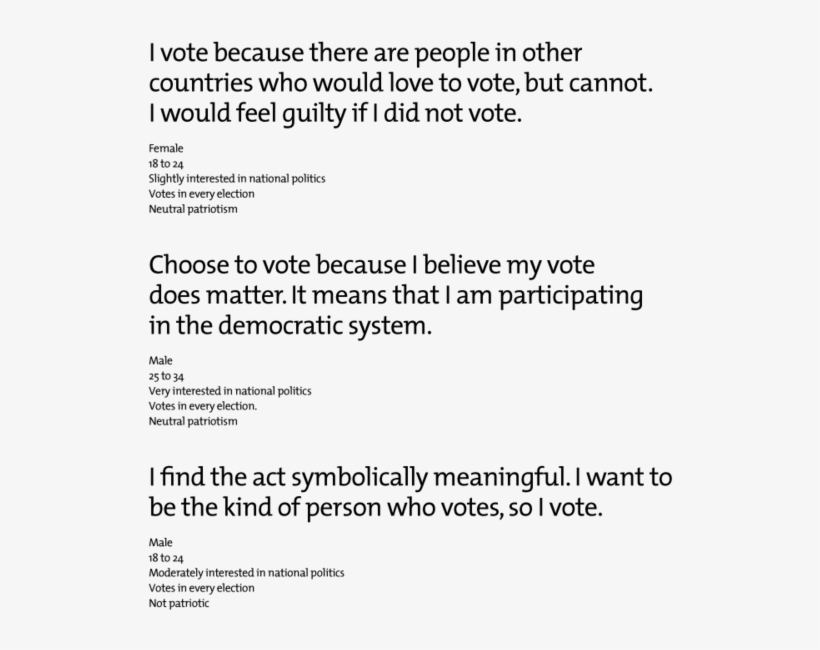The image size is (820, 650).
Task: Click the 'Male' label under third quote
Action: [161, 543]
